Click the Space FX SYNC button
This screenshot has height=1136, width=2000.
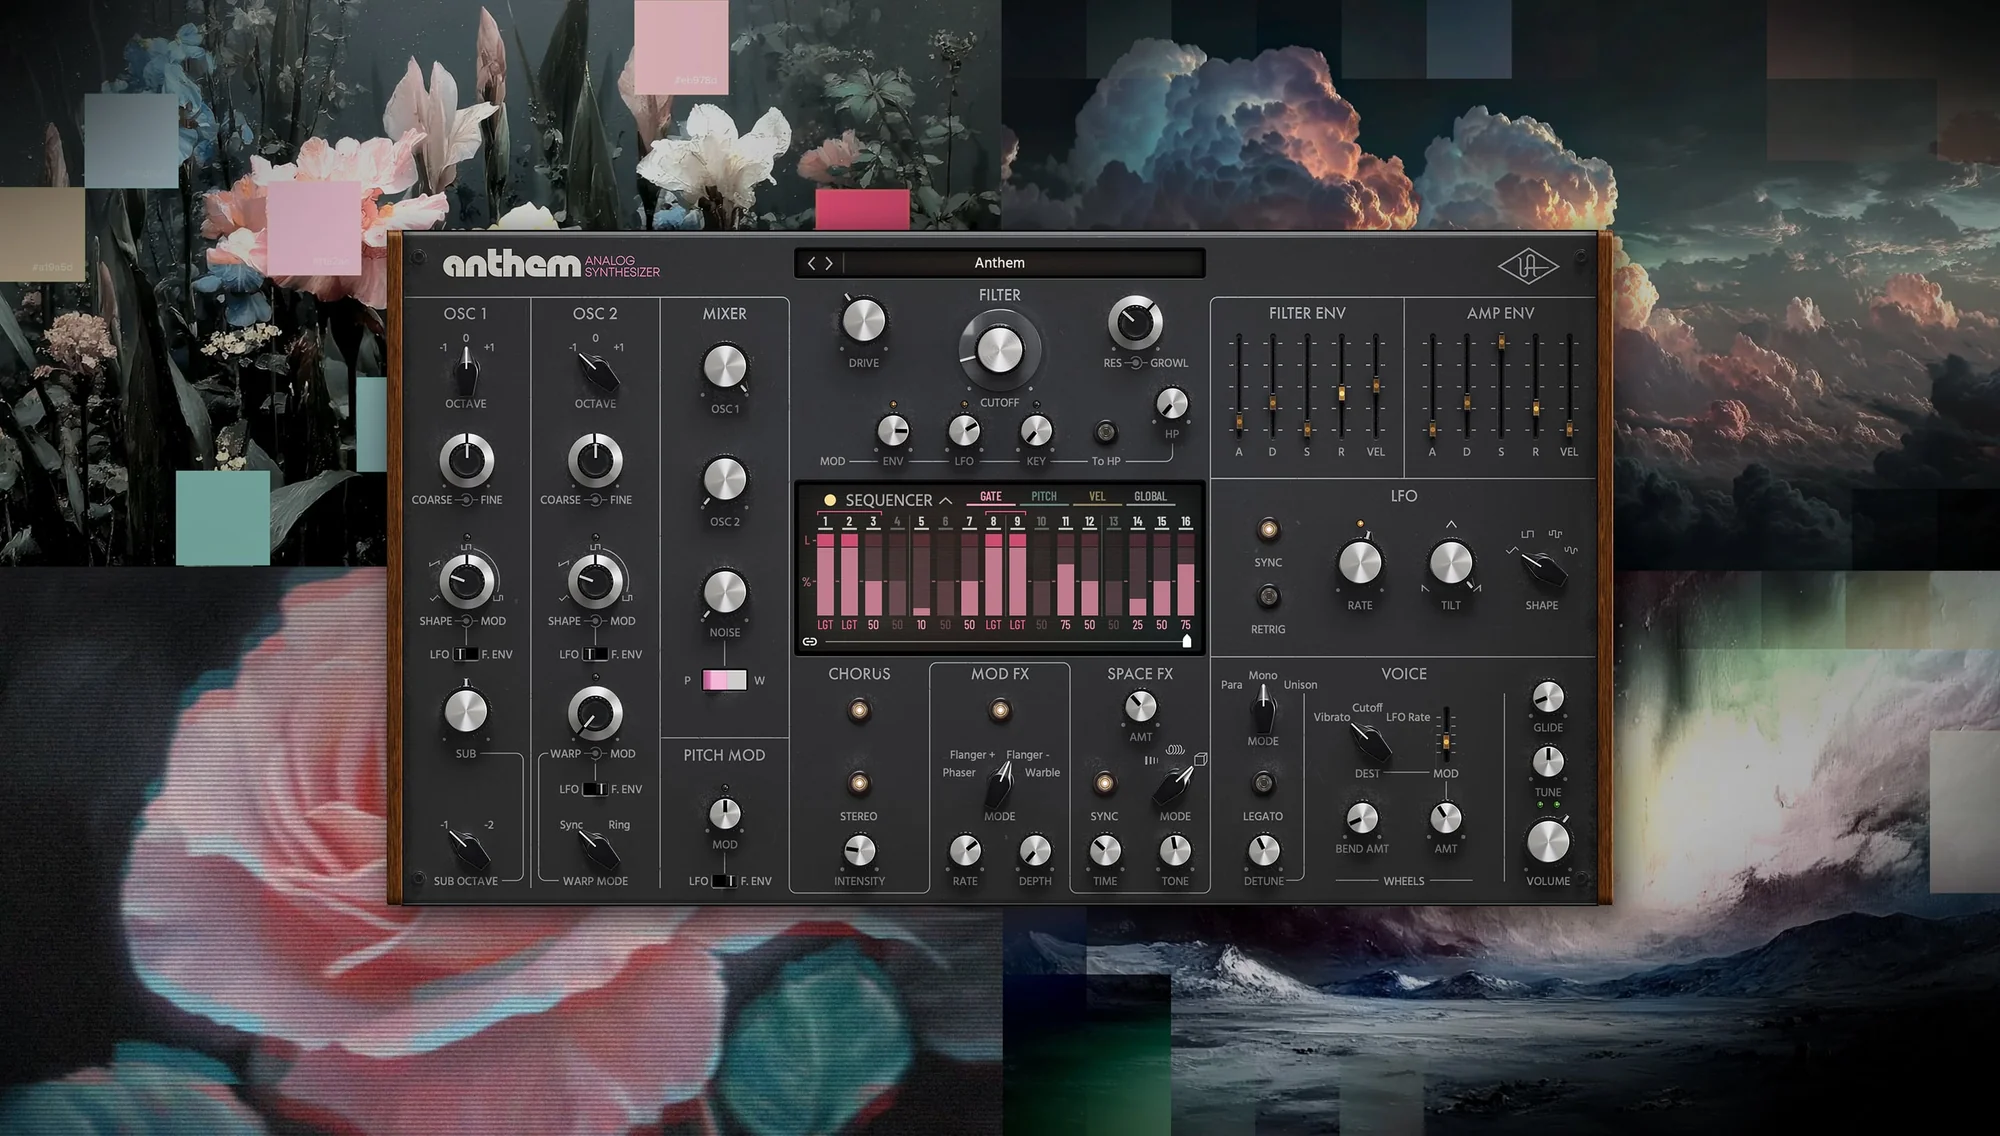[1104, 783]
